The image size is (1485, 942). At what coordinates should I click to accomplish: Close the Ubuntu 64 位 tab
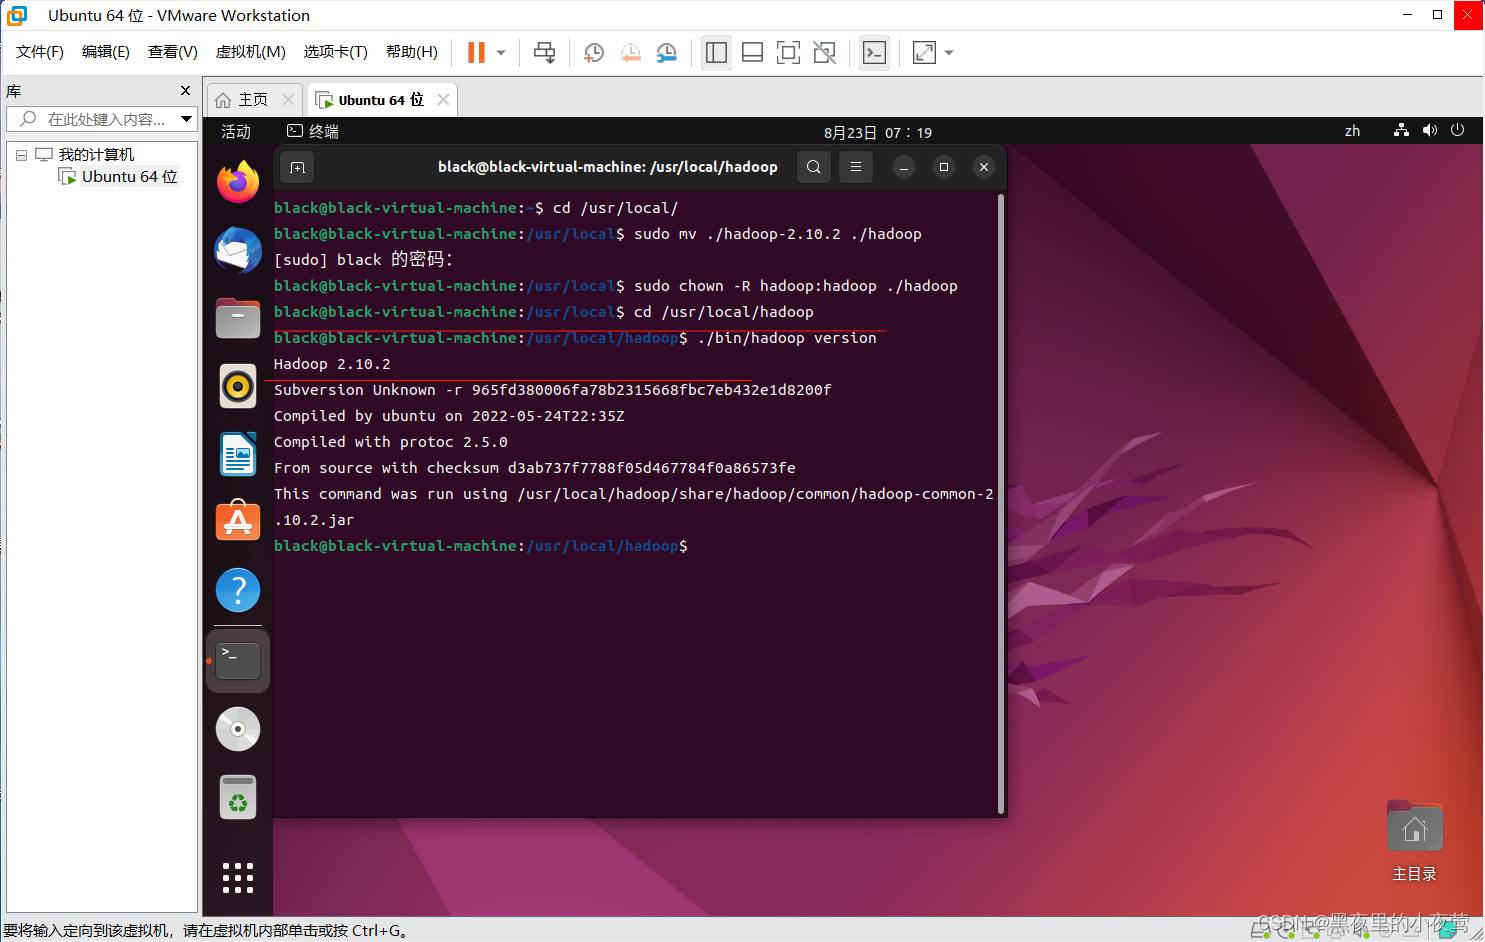pyautogui.click(x=443, y=99)
